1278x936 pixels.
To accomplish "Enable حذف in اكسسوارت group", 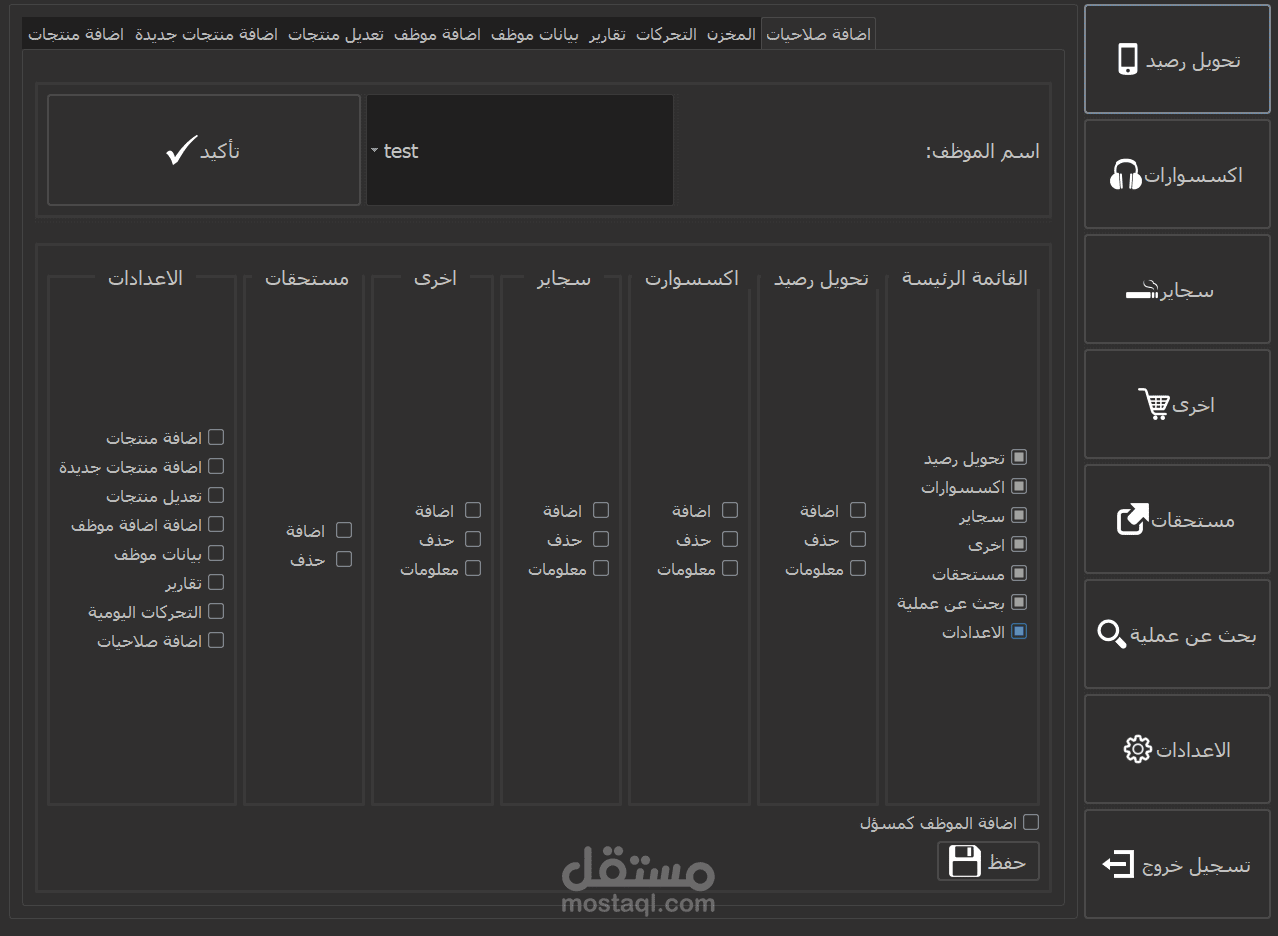I will pyautogui.click(x=730, y=539).
